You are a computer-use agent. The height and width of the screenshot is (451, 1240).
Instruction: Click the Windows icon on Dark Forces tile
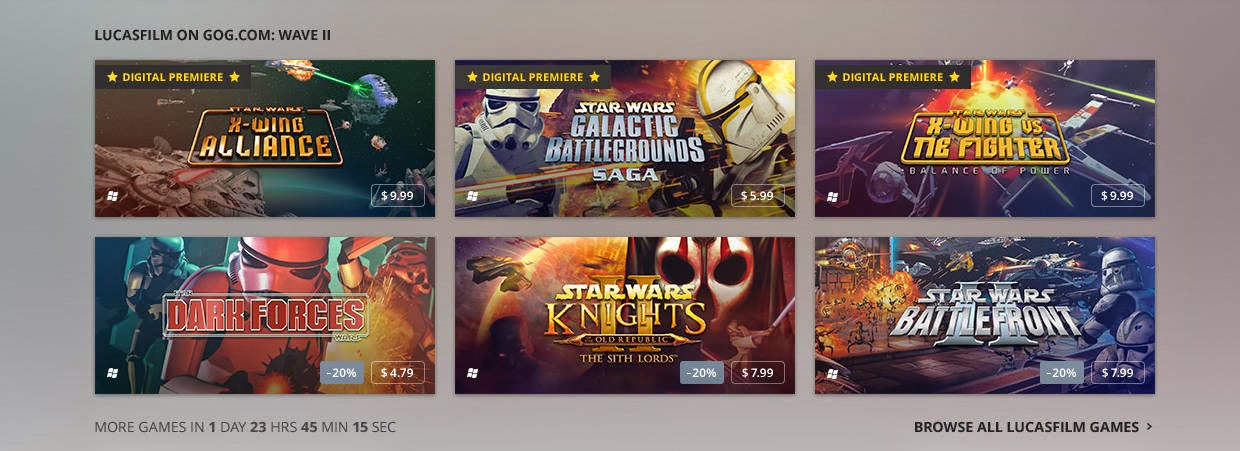[x=113, y=373]
